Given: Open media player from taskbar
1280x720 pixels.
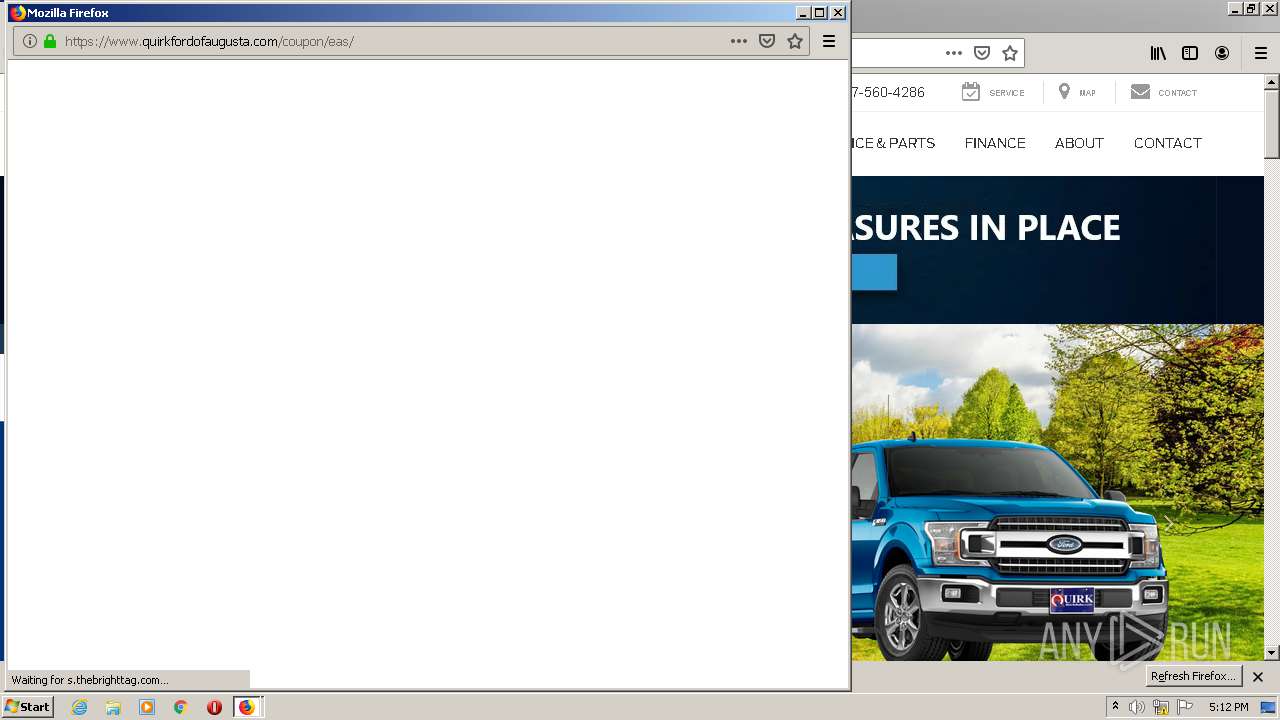Looking at the screenshot, I should pyautogui.click(x=147, y=707).
